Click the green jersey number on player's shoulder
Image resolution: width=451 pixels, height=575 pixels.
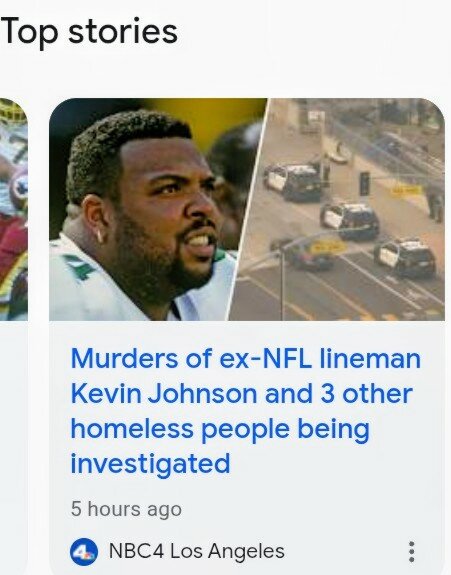tap(79, 267)
